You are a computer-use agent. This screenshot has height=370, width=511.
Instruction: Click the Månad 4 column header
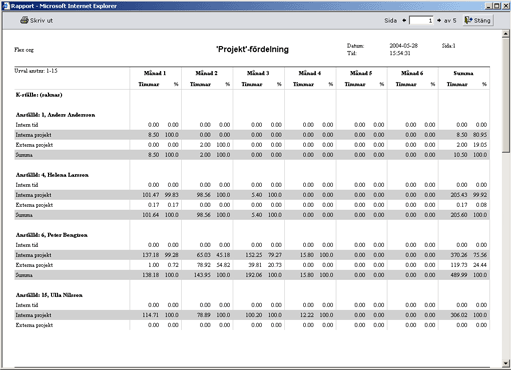click(x=310, y=73)
